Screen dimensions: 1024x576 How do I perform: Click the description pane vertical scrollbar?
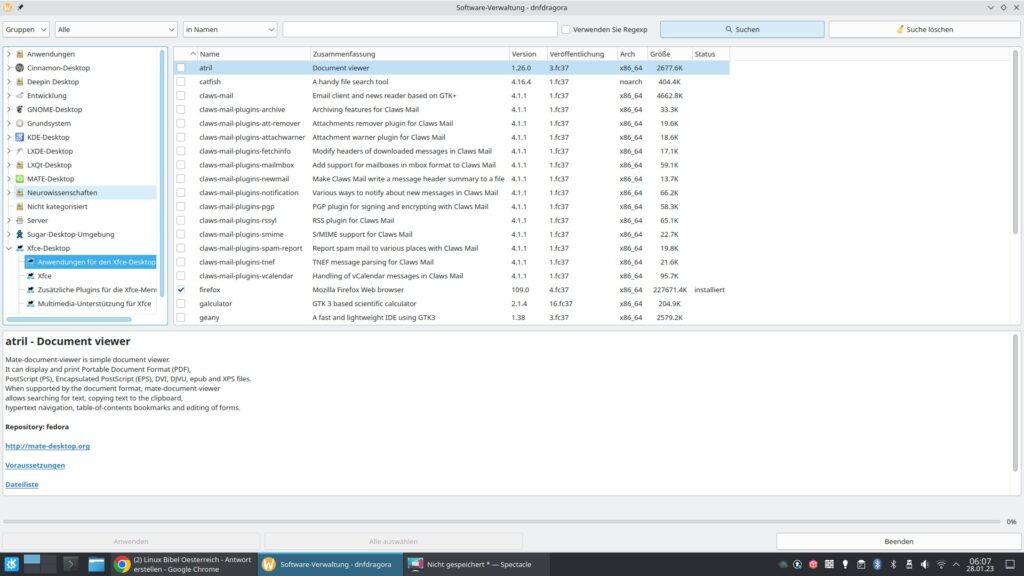(1015, 402)
